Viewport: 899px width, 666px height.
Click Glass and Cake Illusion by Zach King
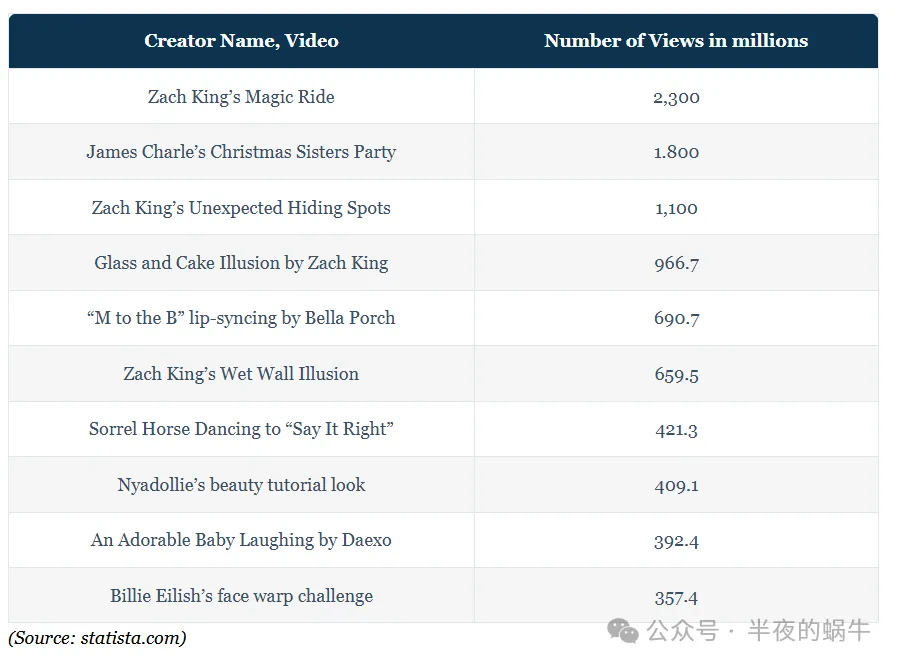[241, 263]
